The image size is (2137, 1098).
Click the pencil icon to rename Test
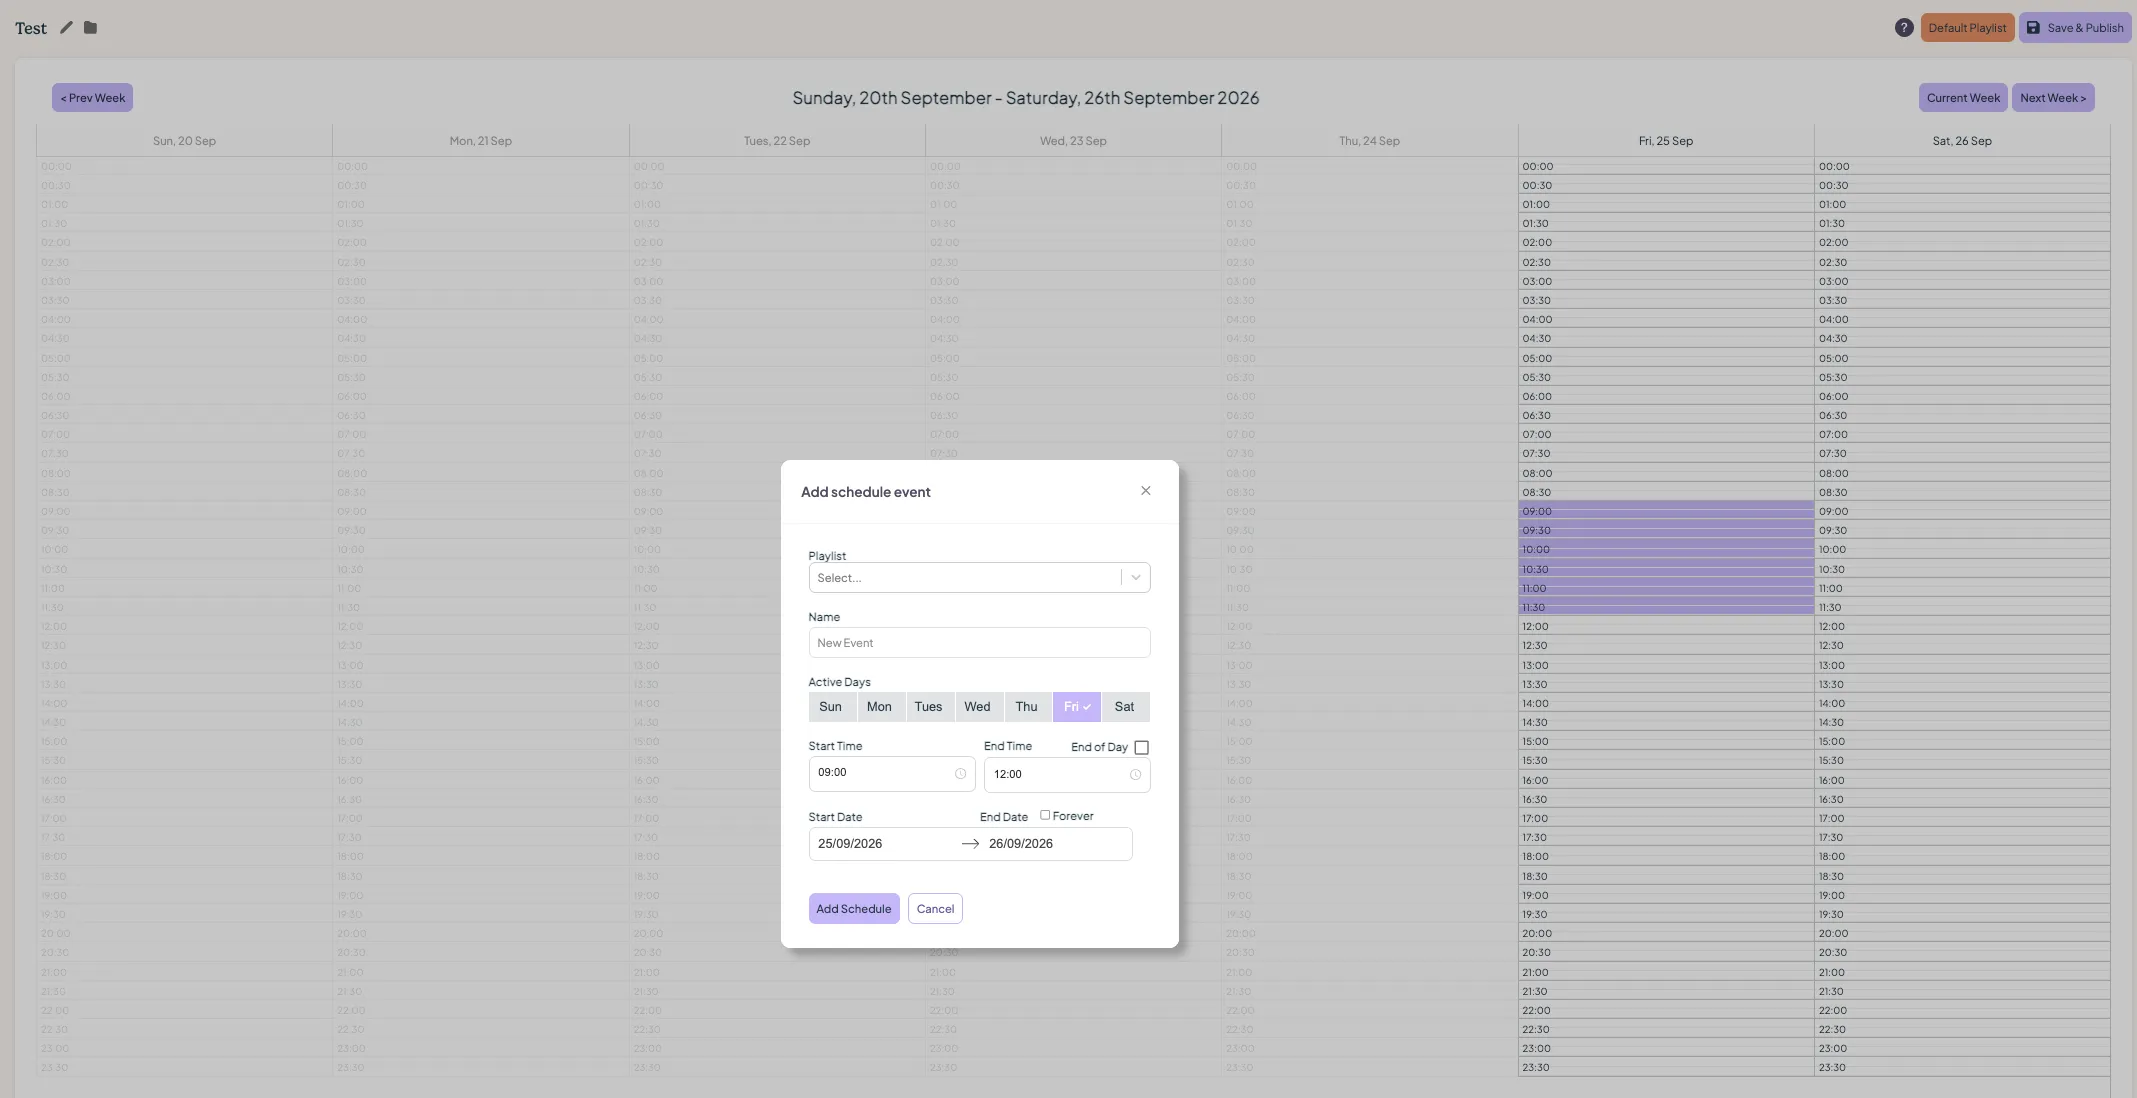click(x=66, y=27)
